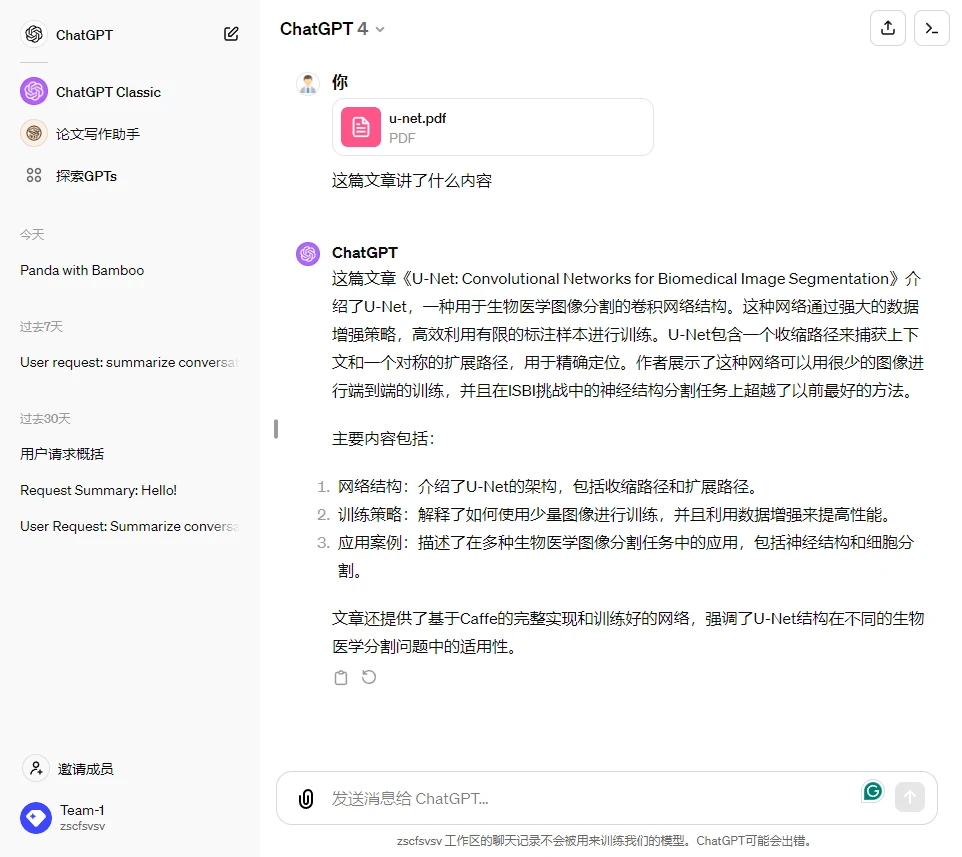Open the past-7-days User request conversation

pos(129,363)
